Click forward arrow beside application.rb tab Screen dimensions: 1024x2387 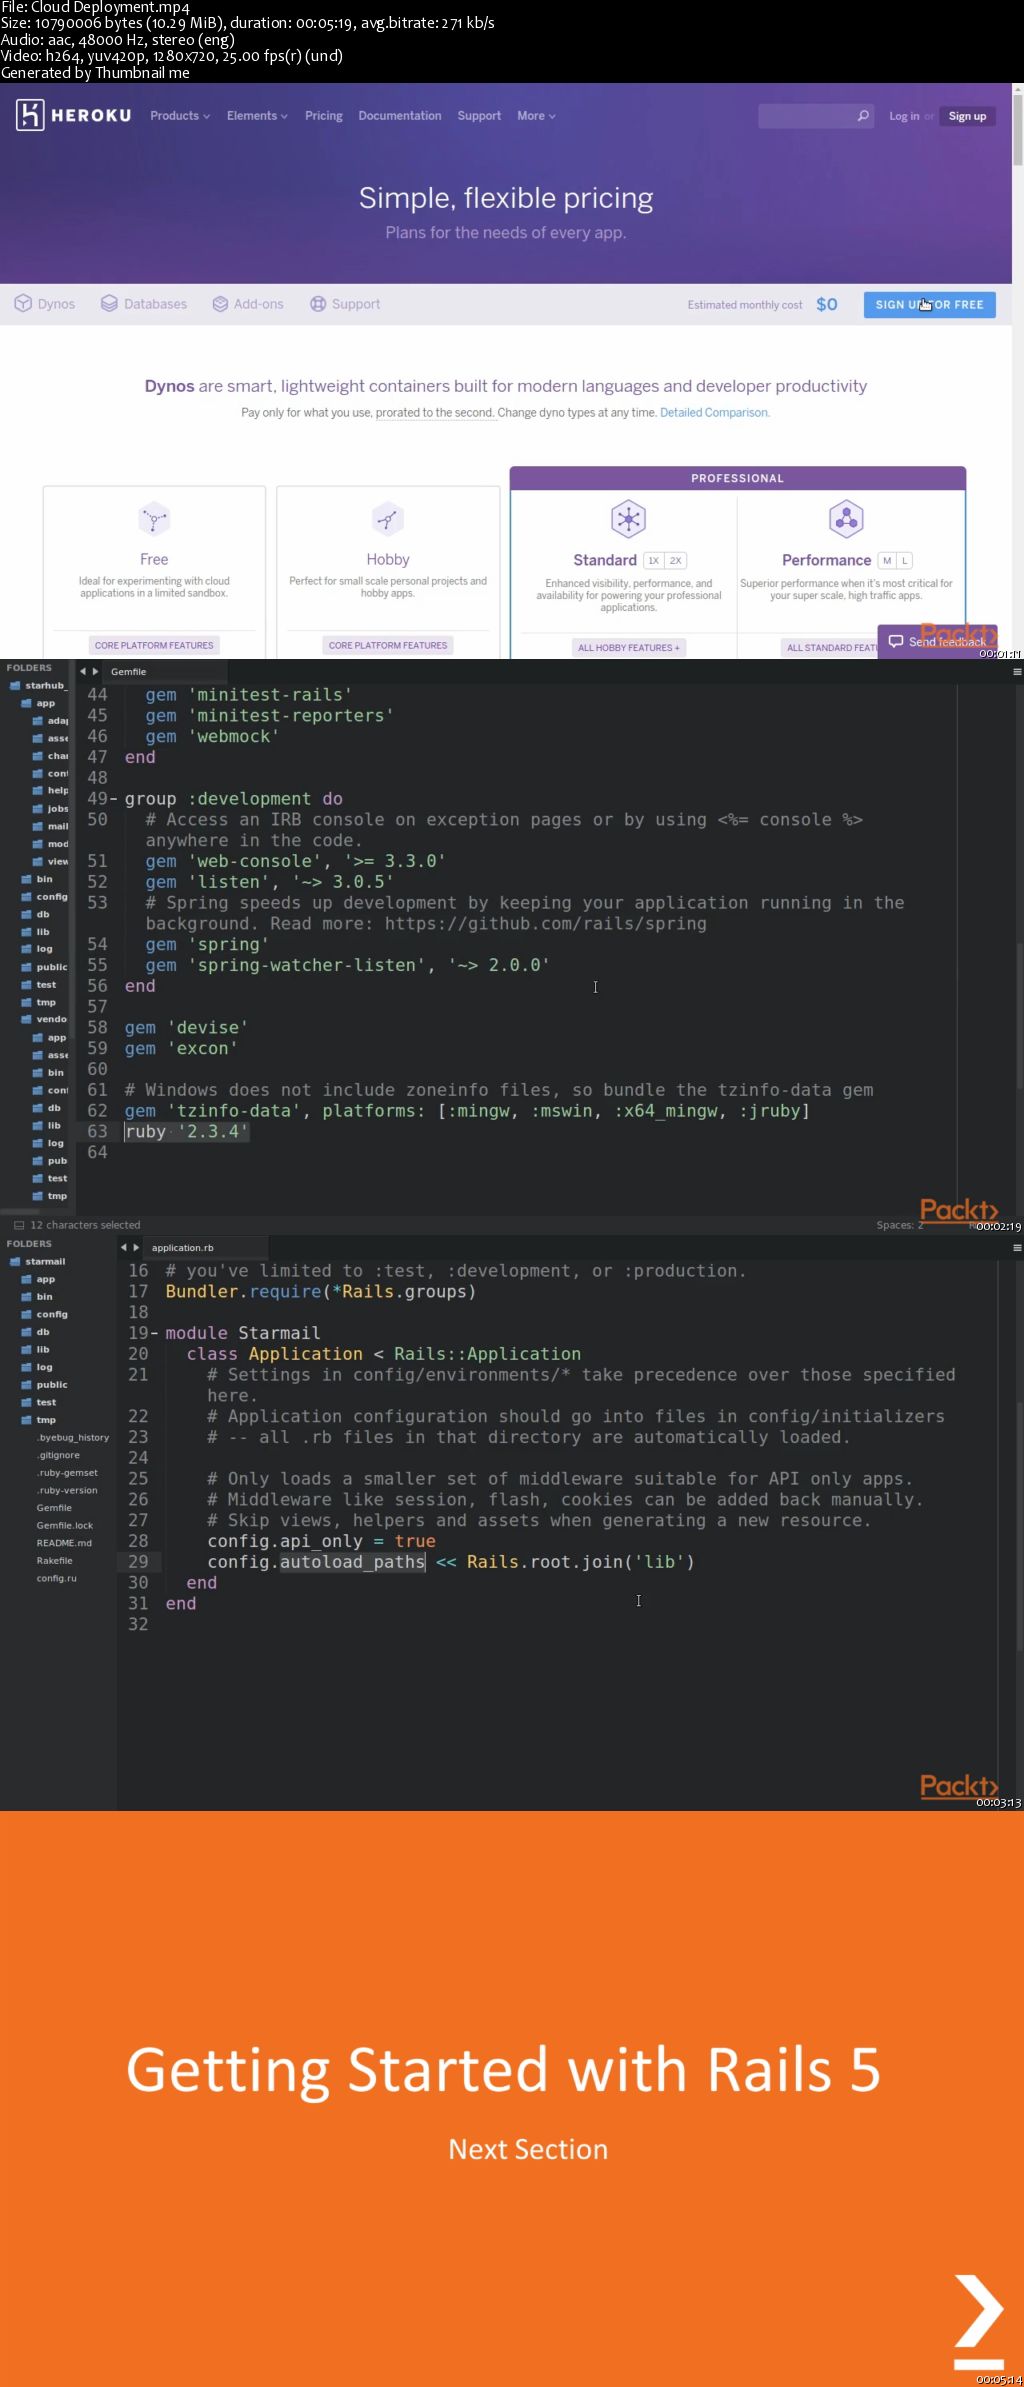[136, 1248]
